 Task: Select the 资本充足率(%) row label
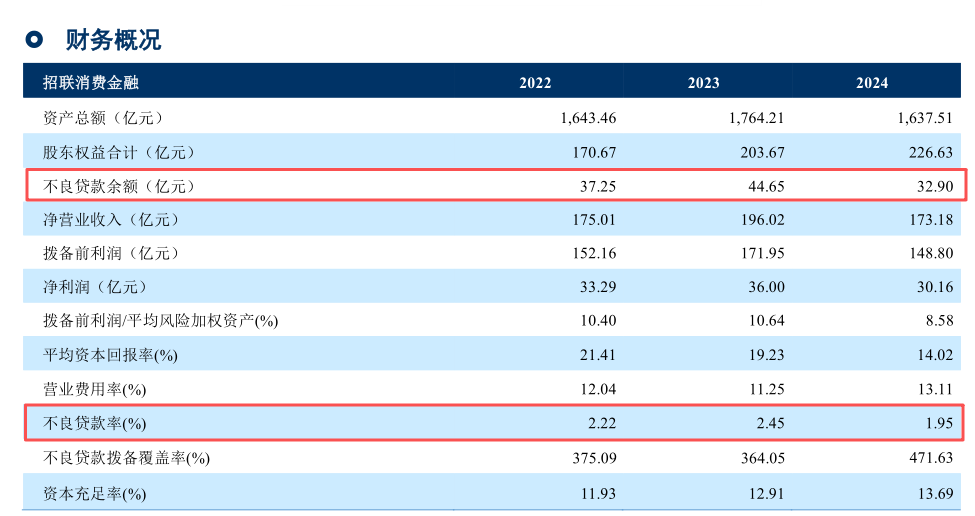[x=95, y=494]
